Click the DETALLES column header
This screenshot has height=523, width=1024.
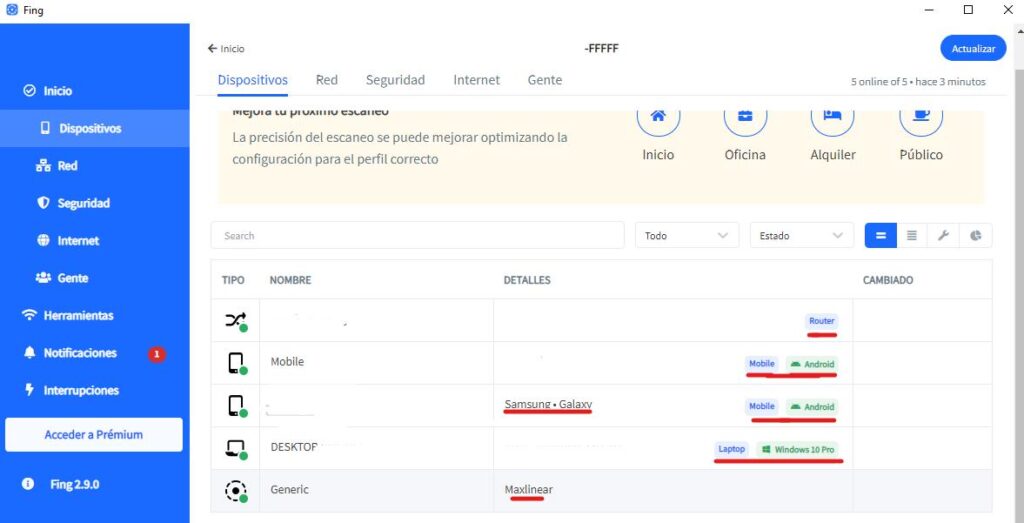tap(527, 280)
